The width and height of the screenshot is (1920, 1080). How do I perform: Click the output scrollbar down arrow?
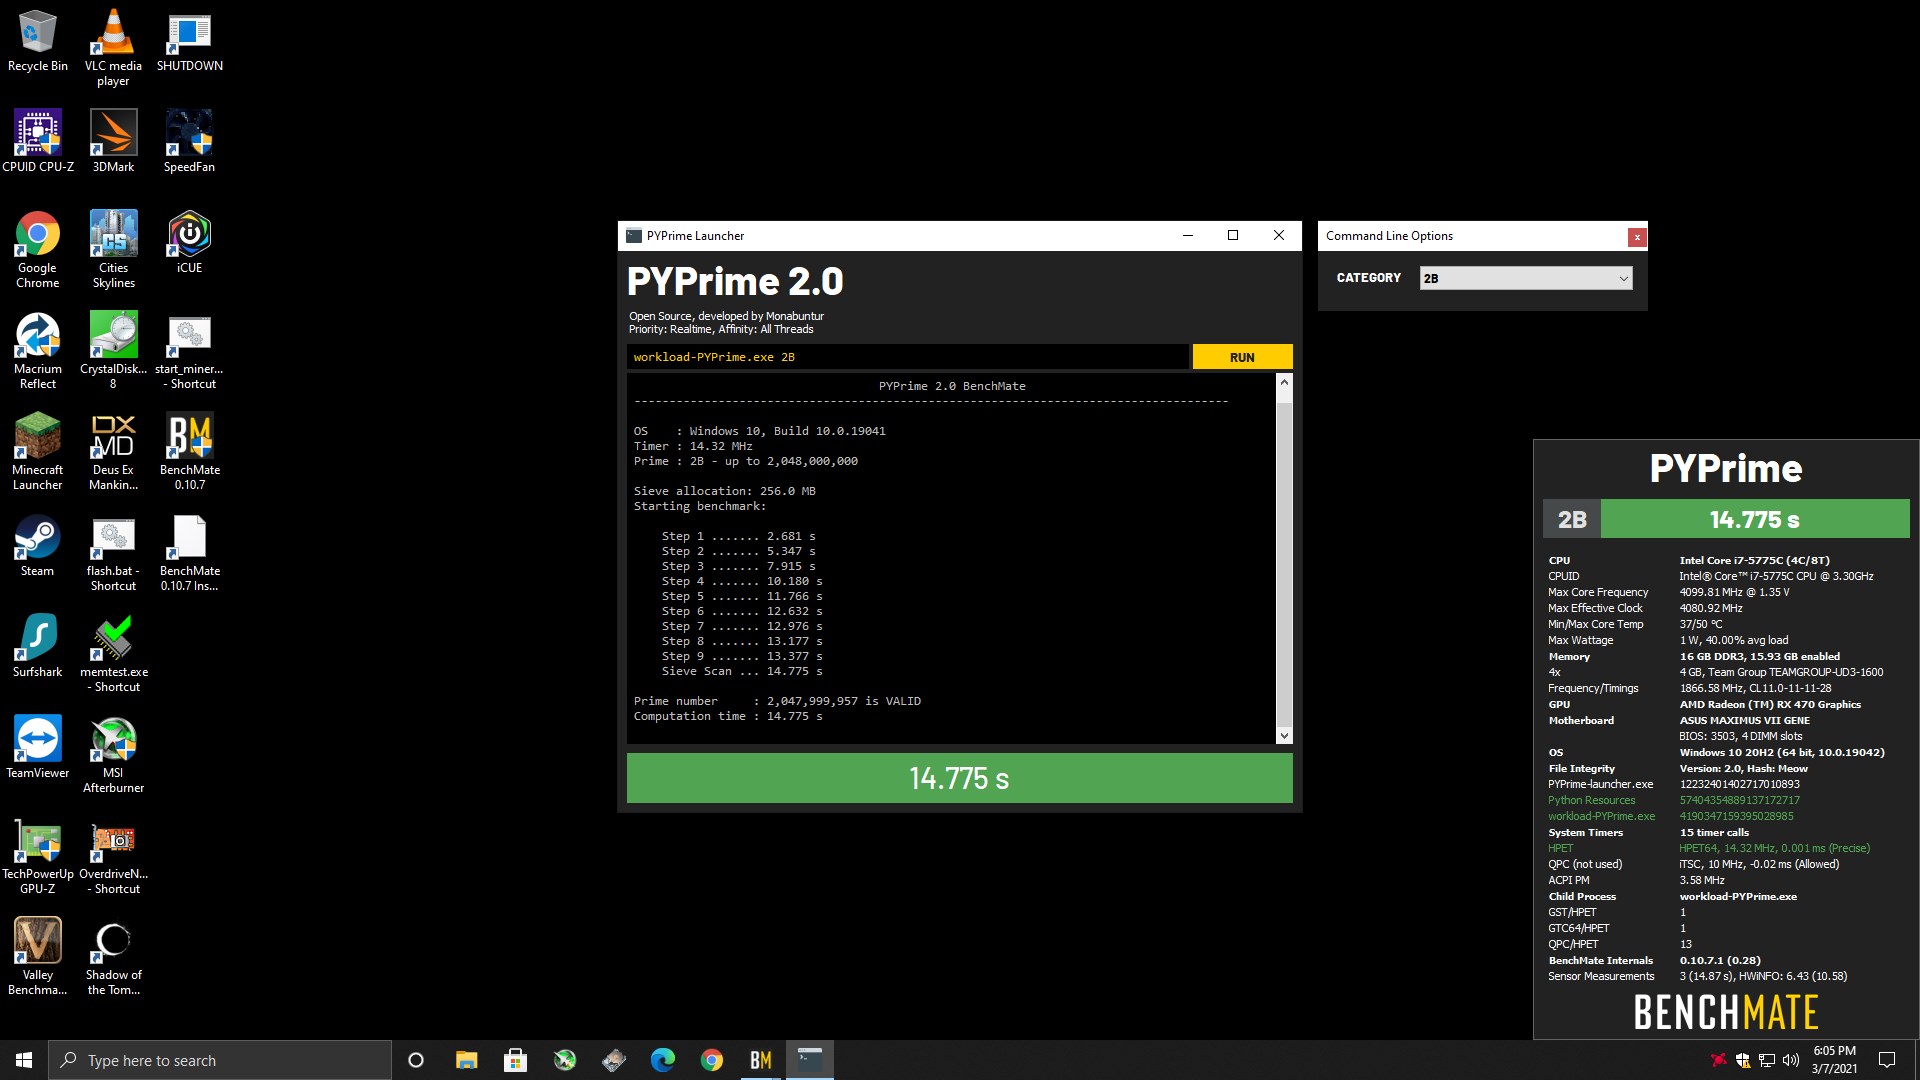pos(1284,736)
